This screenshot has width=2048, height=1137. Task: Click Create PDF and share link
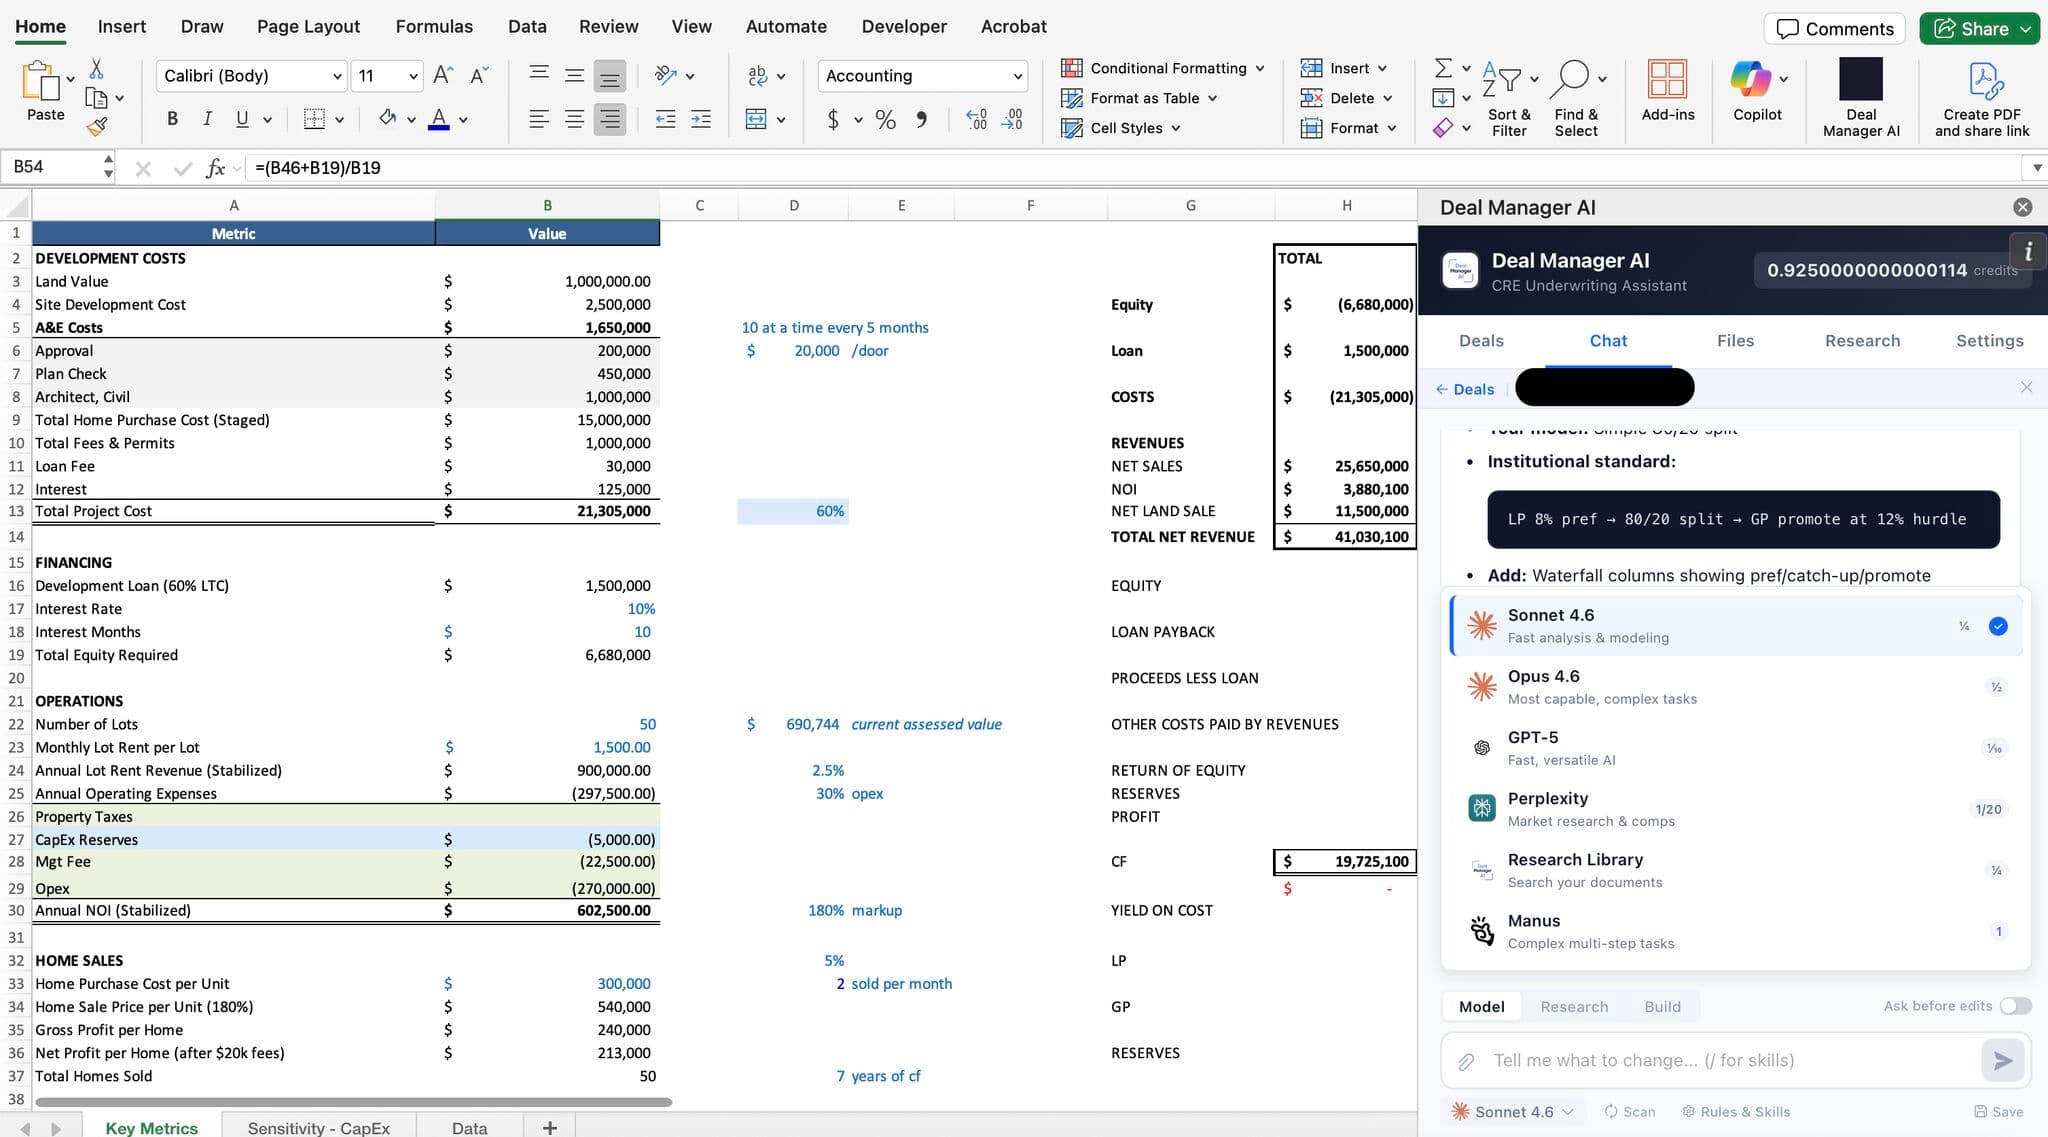click(1982, 98)
